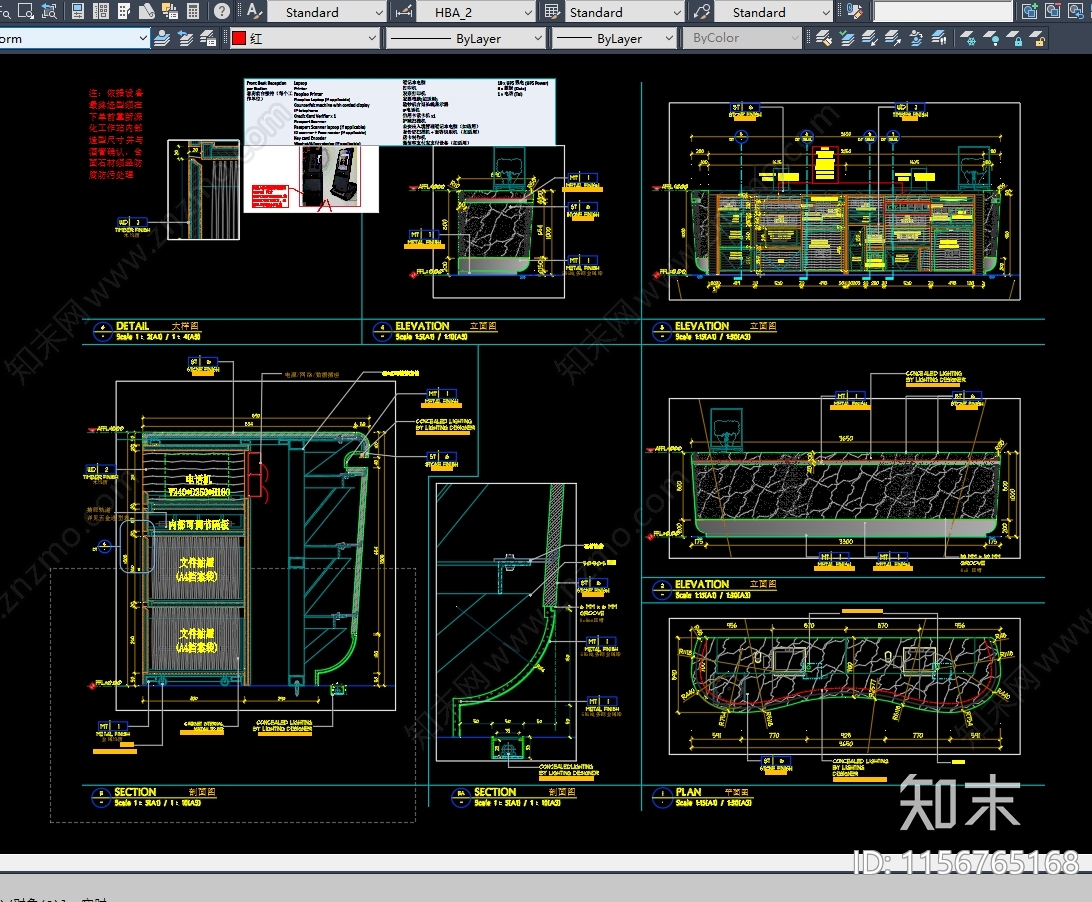The image size is (1092, 902).
Task: Click the Multileader Style icon
Action: tap(702, 12)
